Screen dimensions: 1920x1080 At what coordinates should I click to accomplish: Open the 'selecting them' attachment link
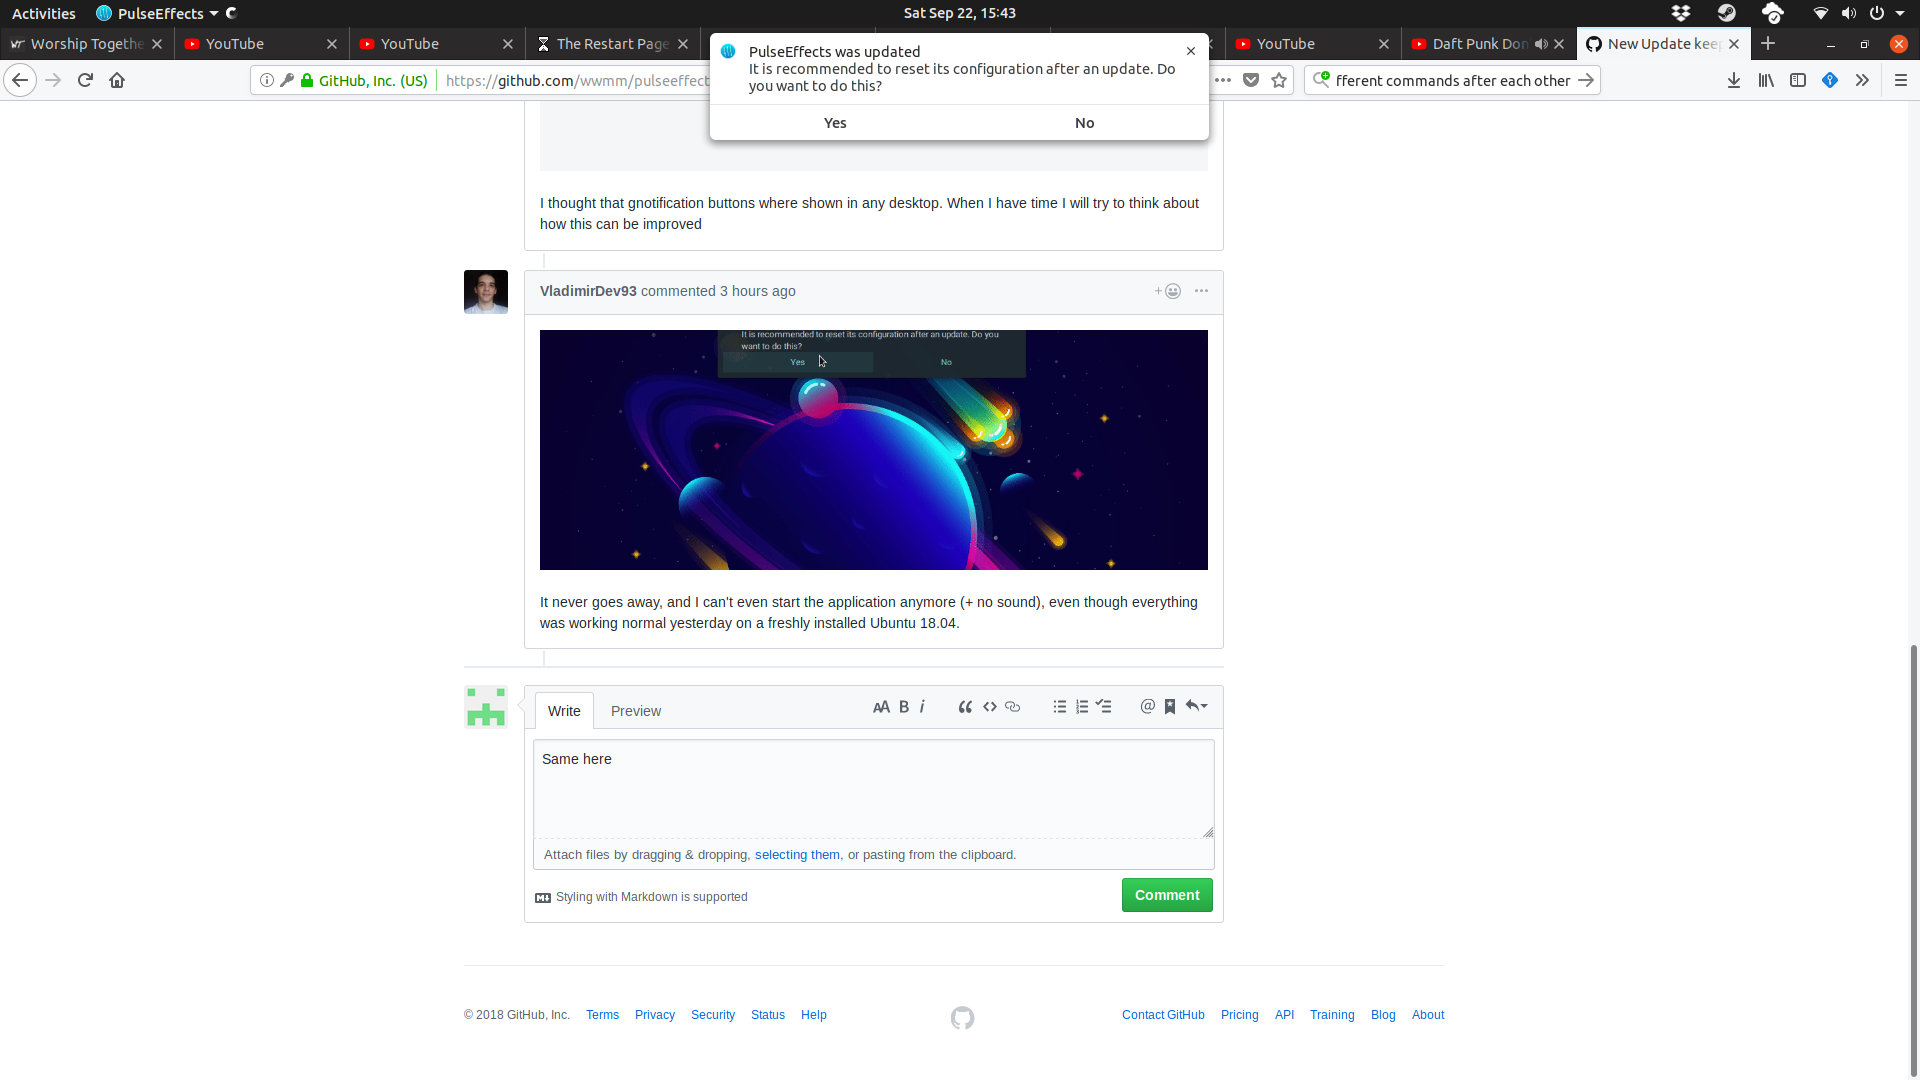[797, 854]
